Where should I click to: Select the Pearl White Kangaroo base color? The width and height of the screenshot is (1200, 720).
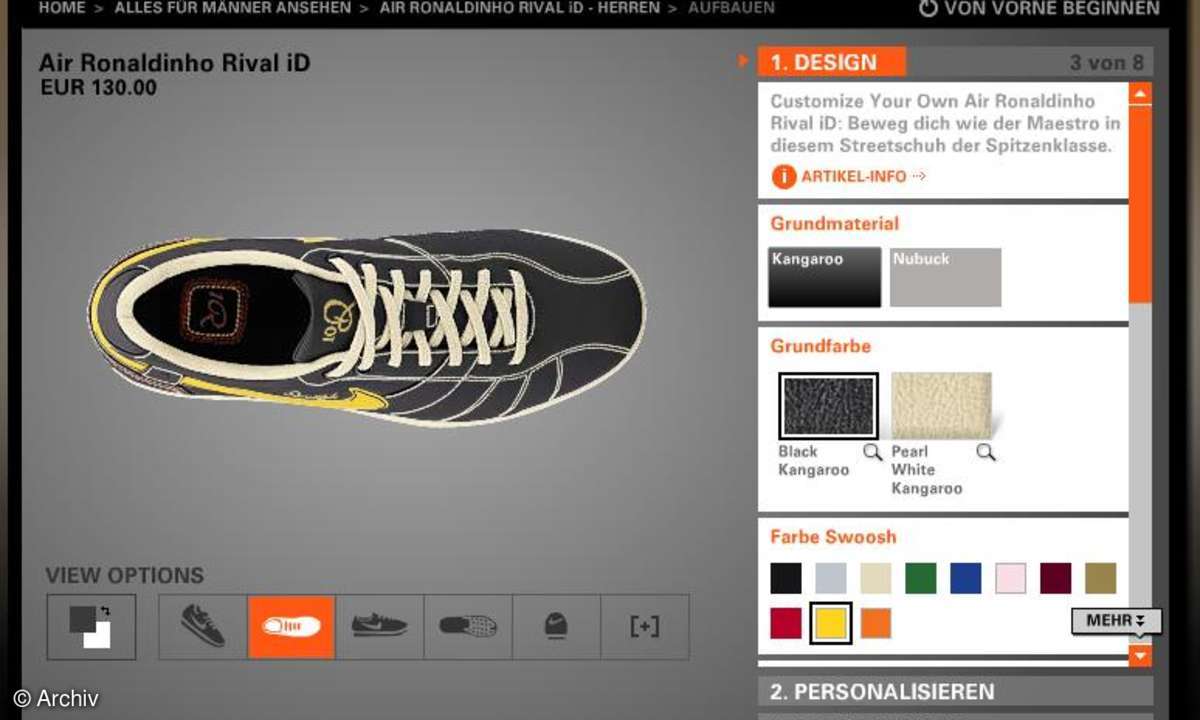[941, 405]
